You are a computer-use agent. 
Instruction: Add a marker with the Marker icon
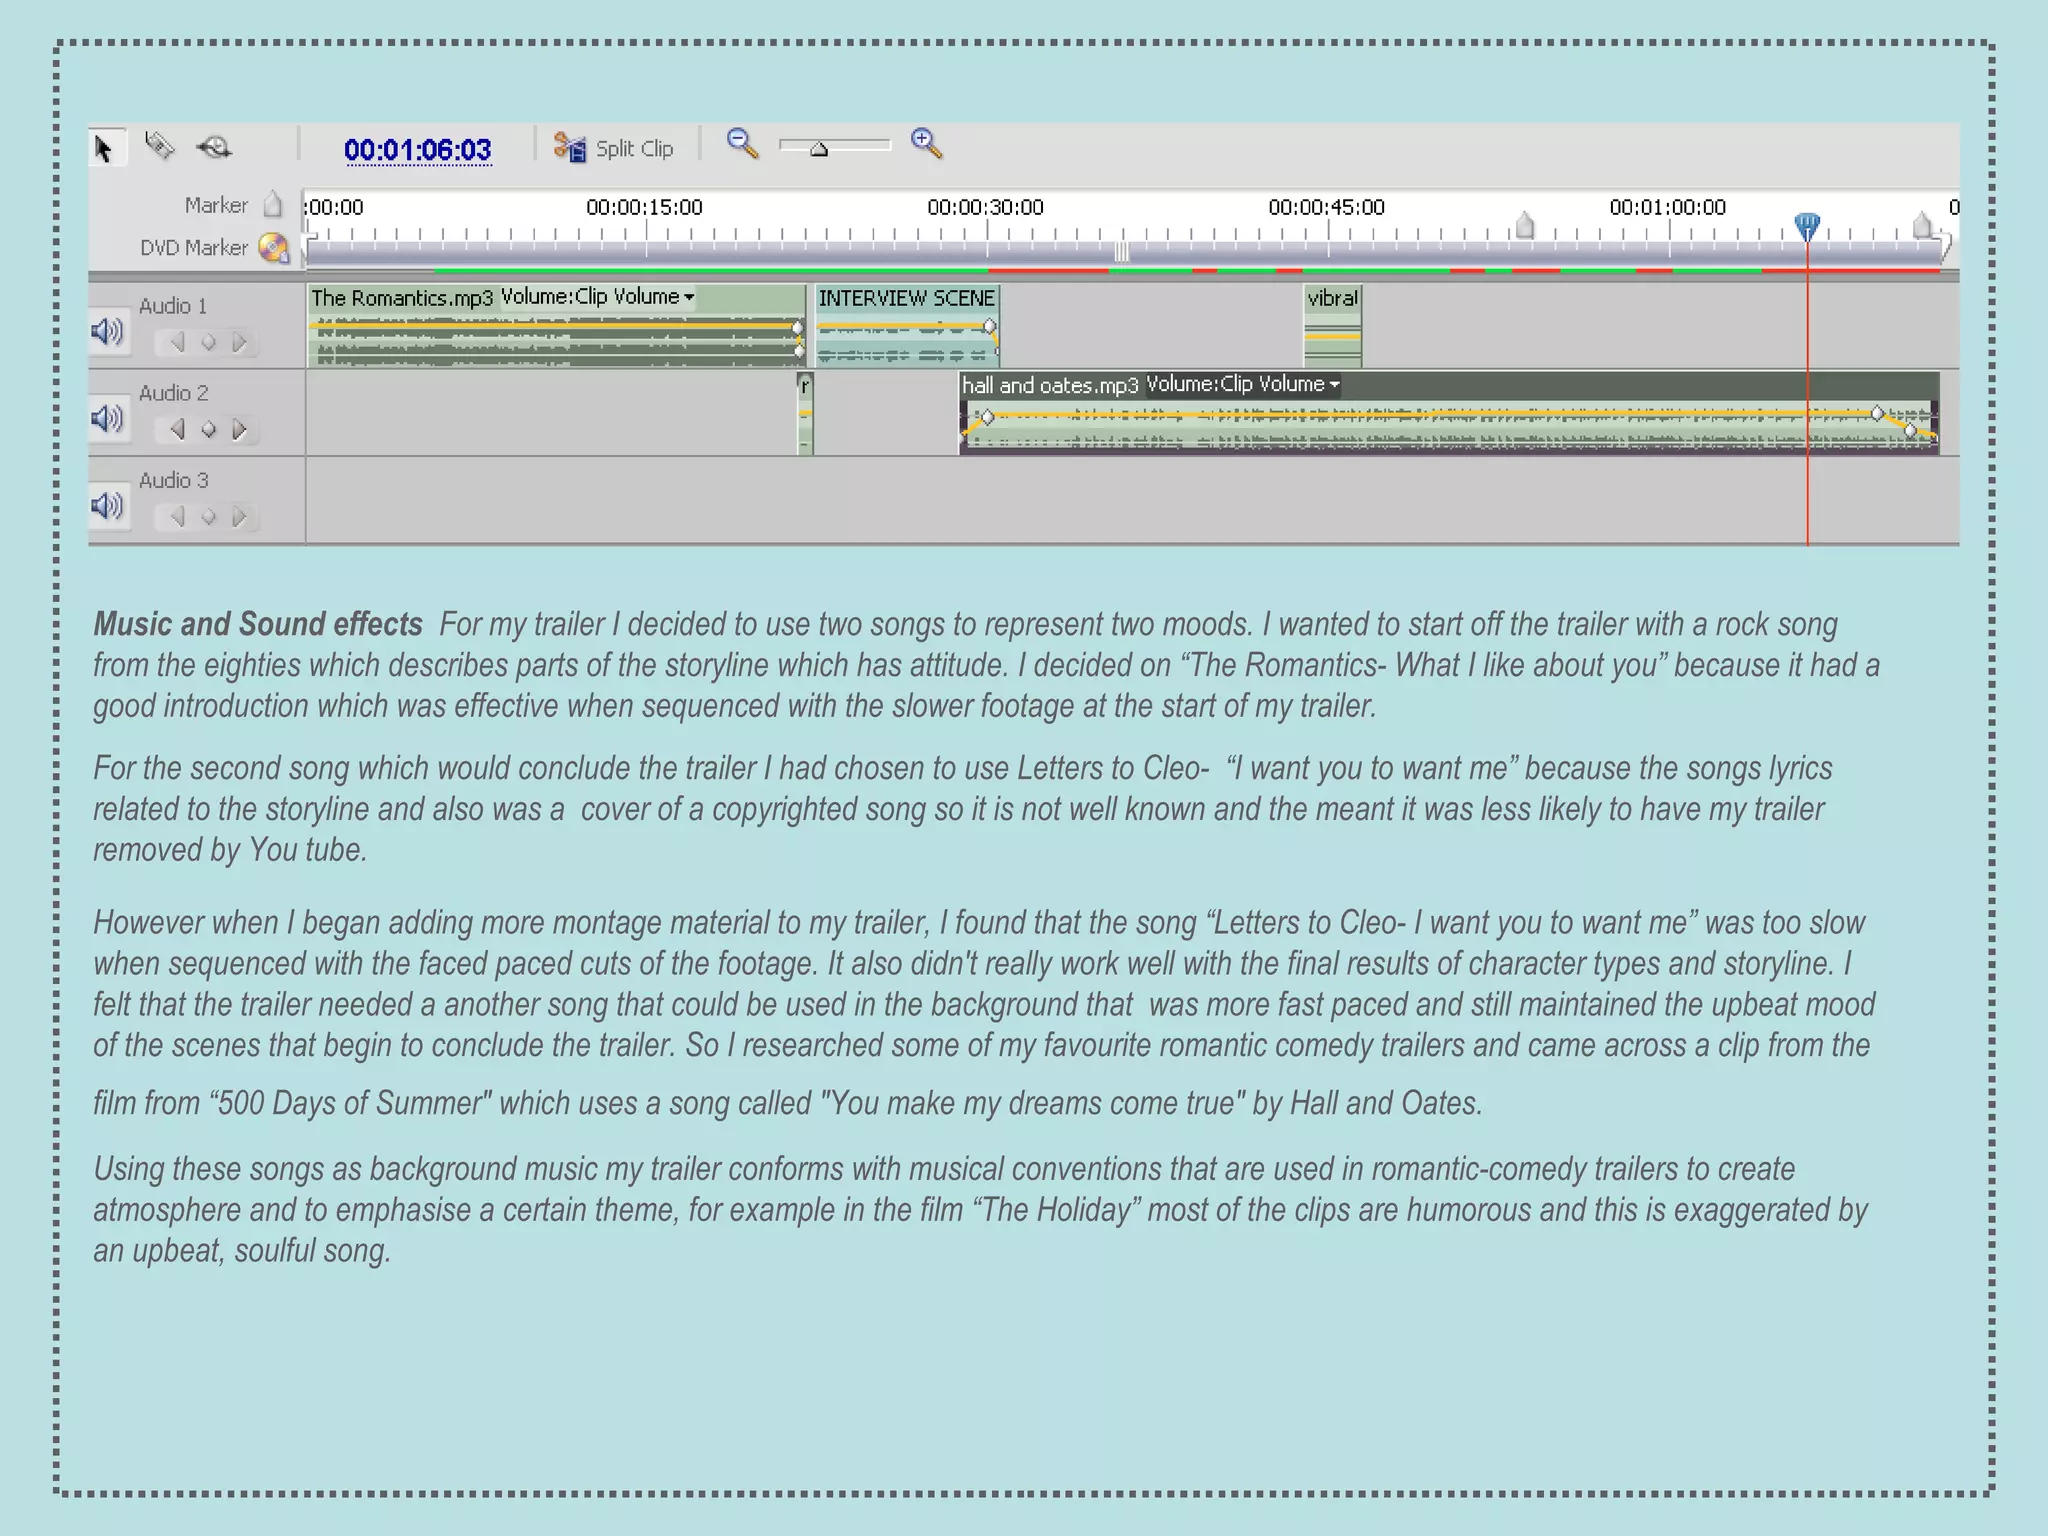tap(272, 204)
